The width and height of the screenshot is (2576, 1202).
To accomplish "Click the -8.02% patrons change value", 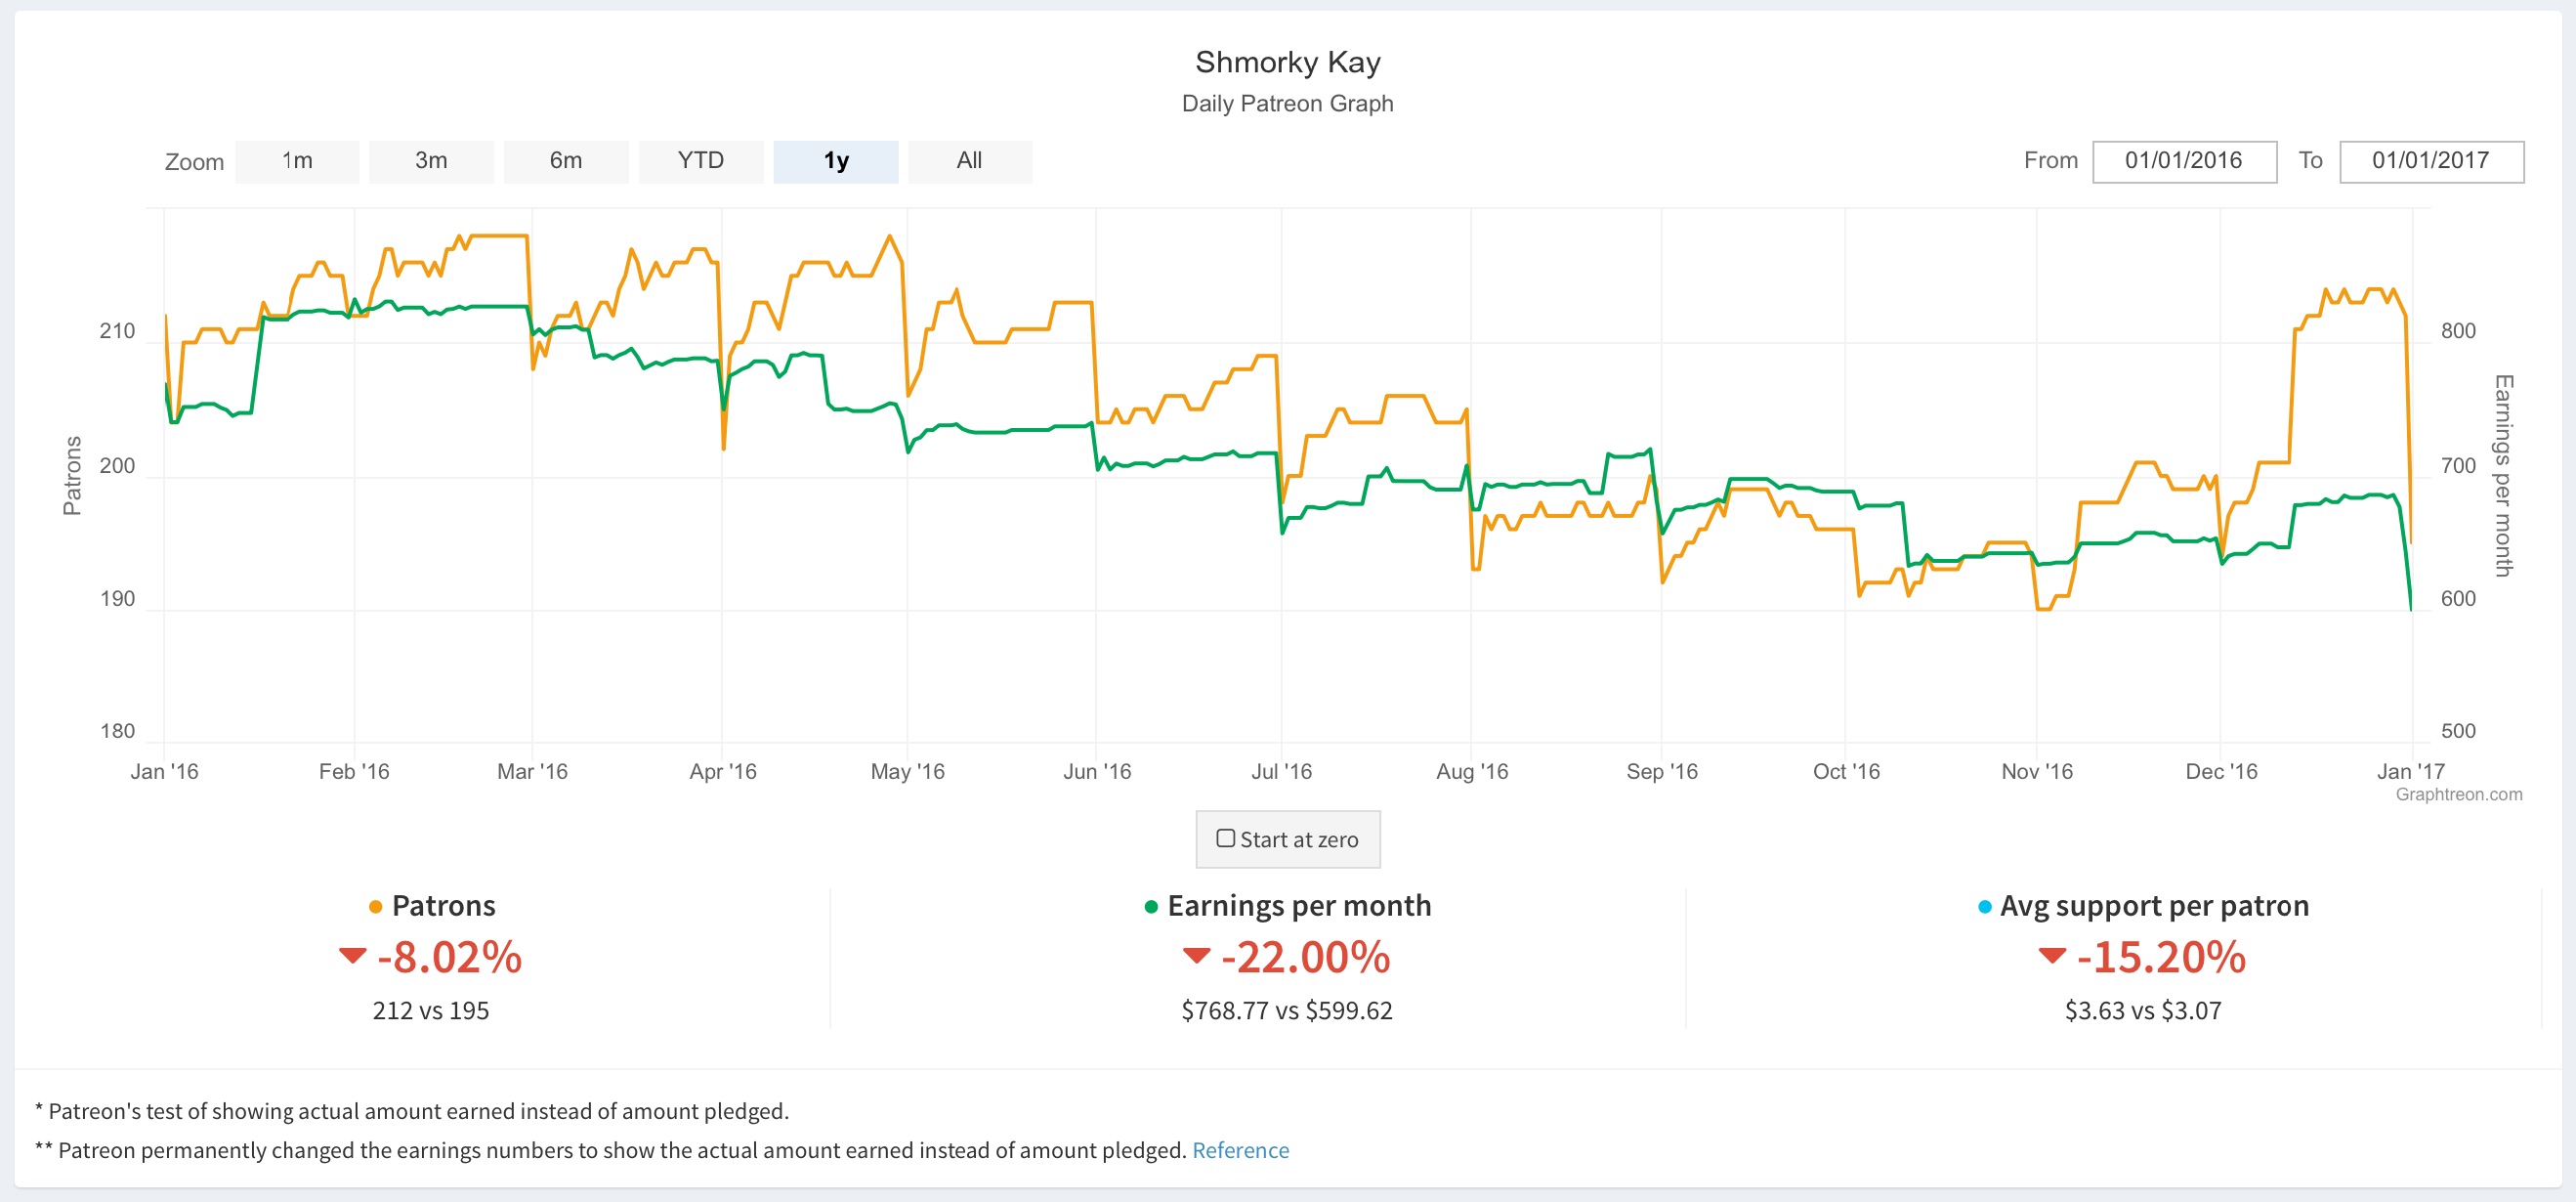I will (x=449, y=957).
